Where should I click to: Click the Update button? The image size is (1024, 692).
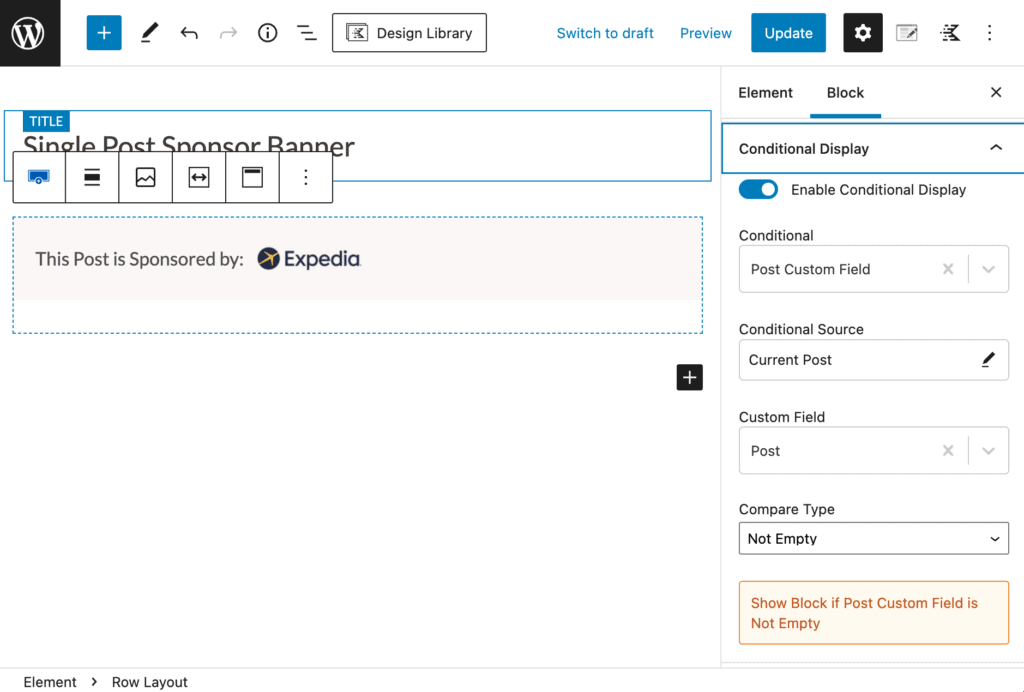[x=788, y=33]
